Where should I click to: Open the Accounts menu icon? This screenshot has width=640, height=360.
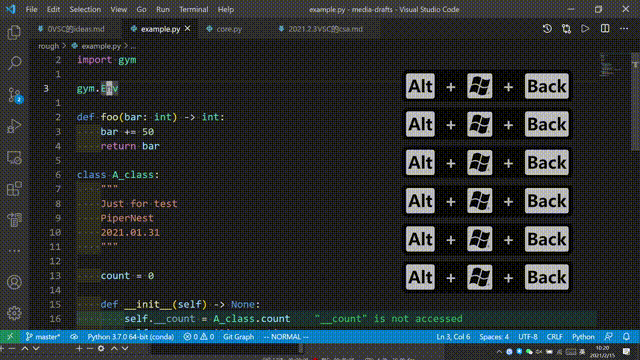14,282
